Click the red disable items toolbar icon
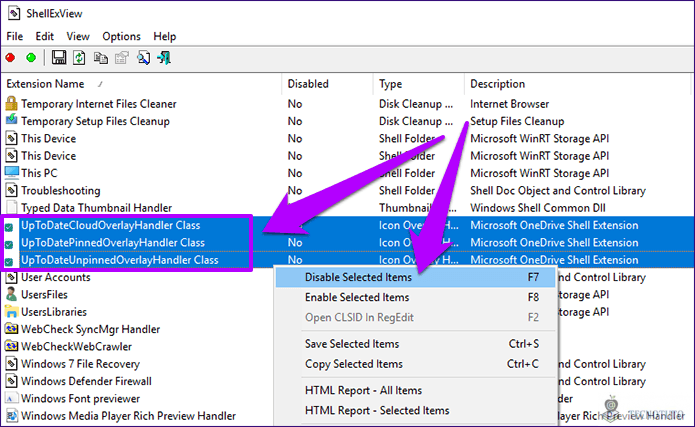Image resolution: width=695 pixels, height=427 pixels. [x=11, y=58]
